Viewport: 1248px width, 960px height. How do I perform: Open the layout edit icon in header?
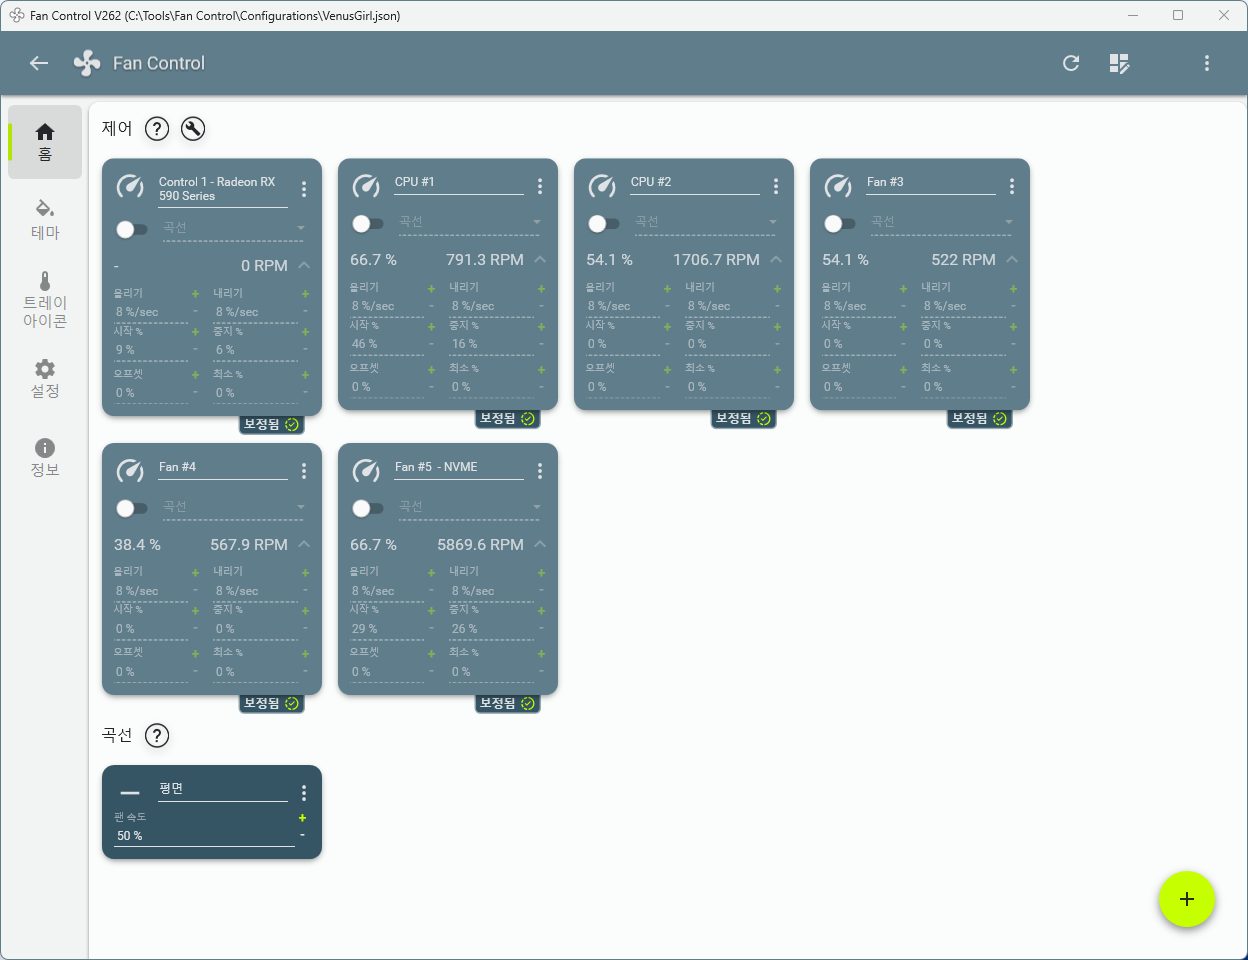pos(1120,63)
